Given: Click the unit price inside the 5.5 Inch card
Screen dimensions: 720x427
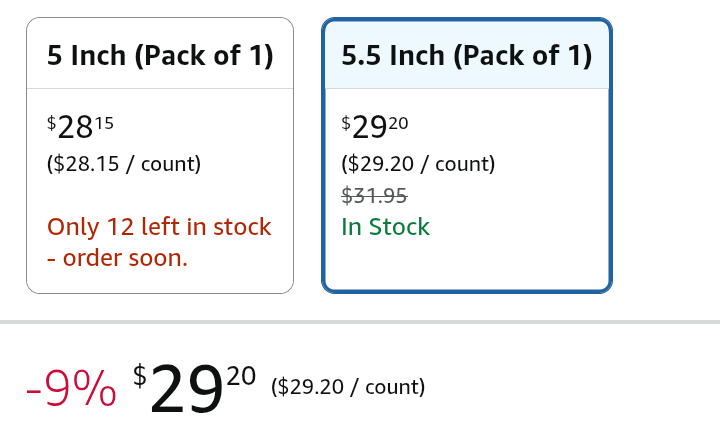Looking at the screenshot, I should 418,164.
